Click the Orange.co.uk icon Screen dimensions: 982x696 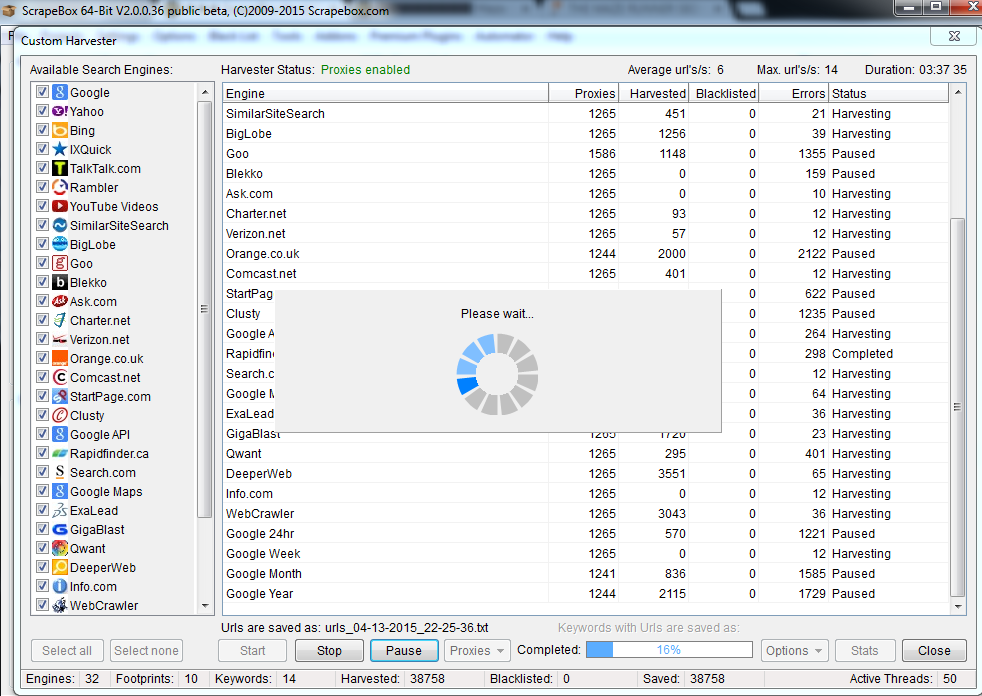click(59, 358)
